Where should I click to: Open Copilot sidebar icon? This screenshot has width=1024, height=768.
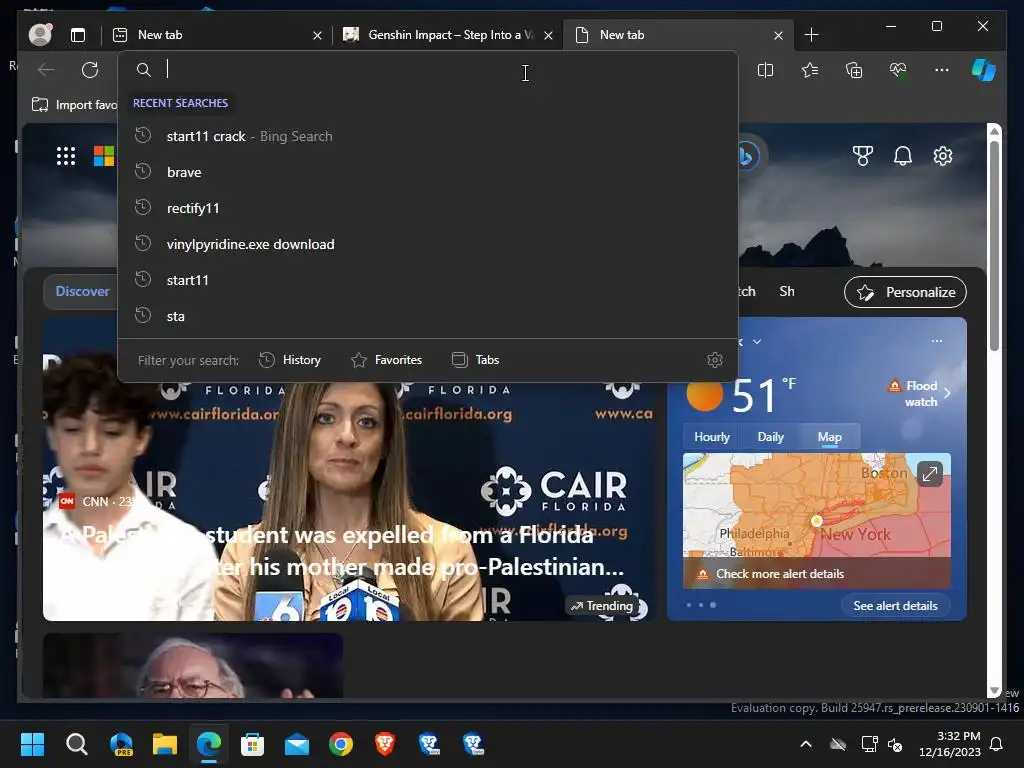[984, 70]
